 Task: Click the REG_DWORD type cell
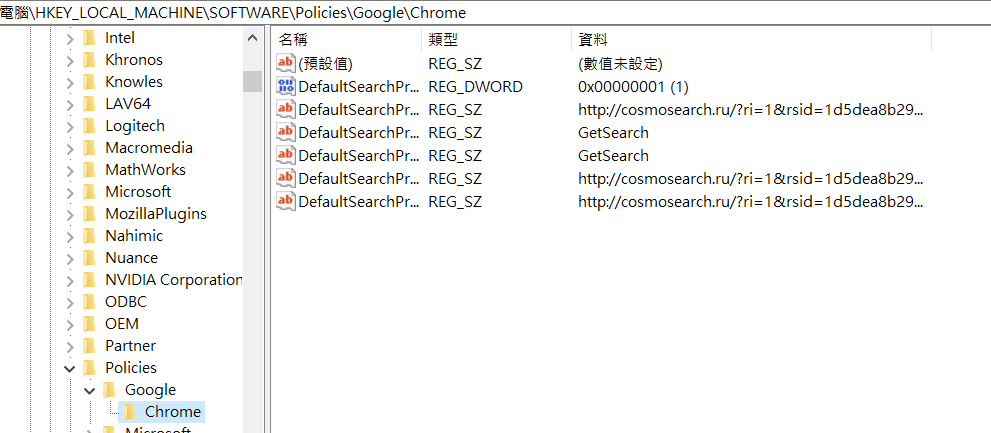[475, 87]
